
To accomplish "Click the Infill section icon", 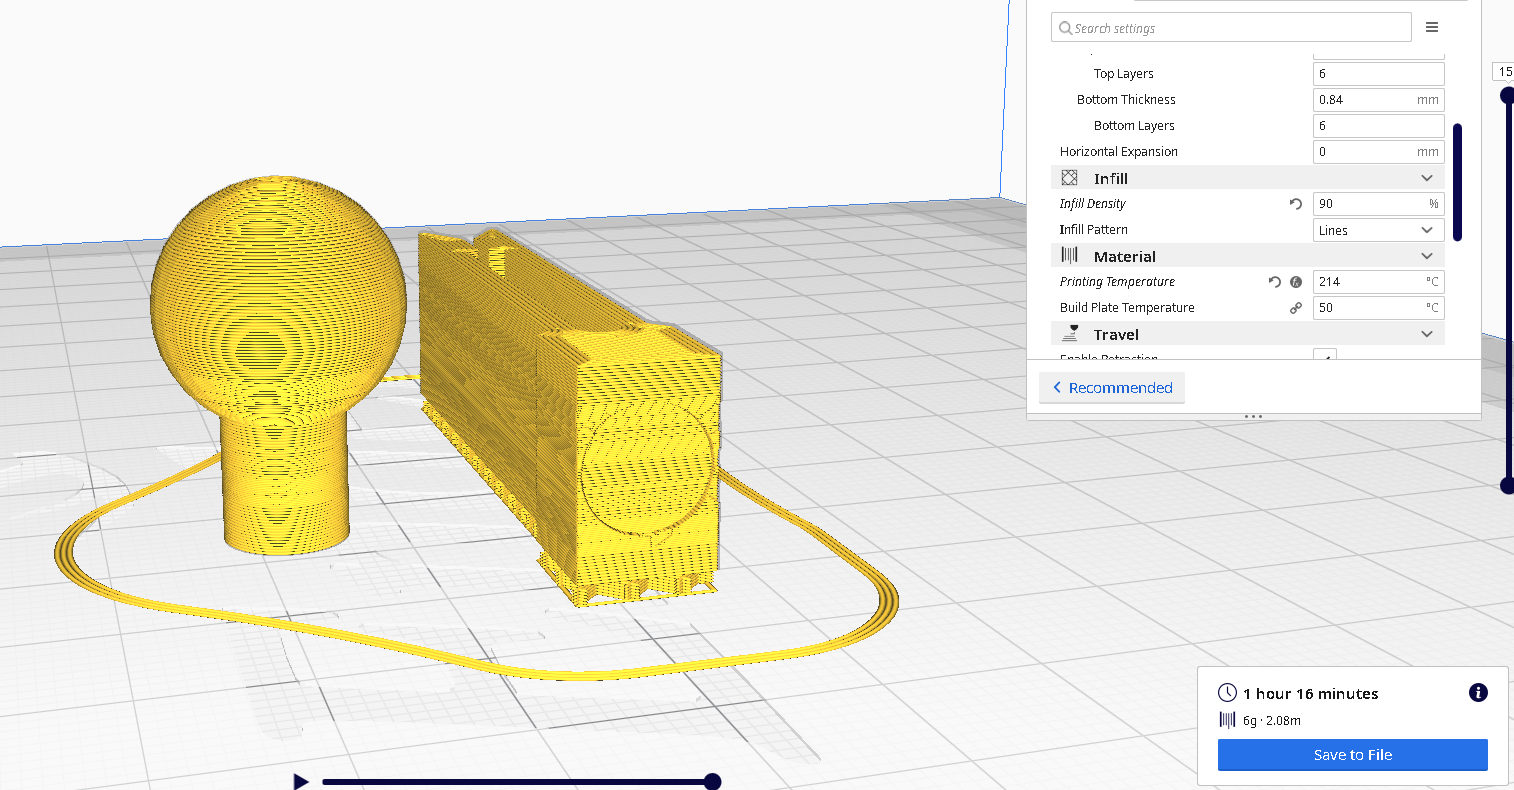I will pyautogui.click(x=1069, y=178).
